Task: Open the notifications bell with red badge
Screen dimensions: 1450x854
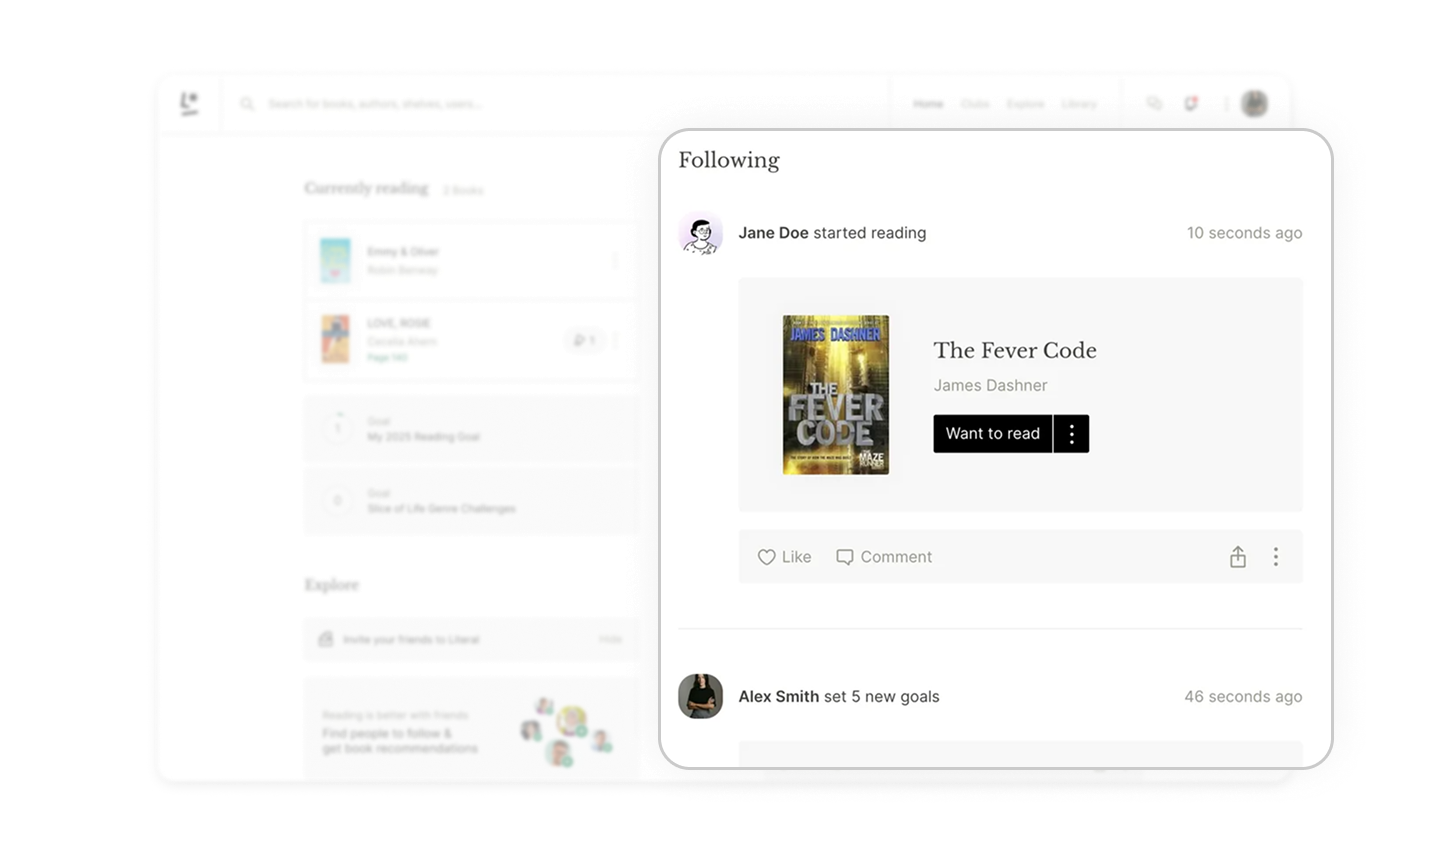Action: click(1191, 103)
